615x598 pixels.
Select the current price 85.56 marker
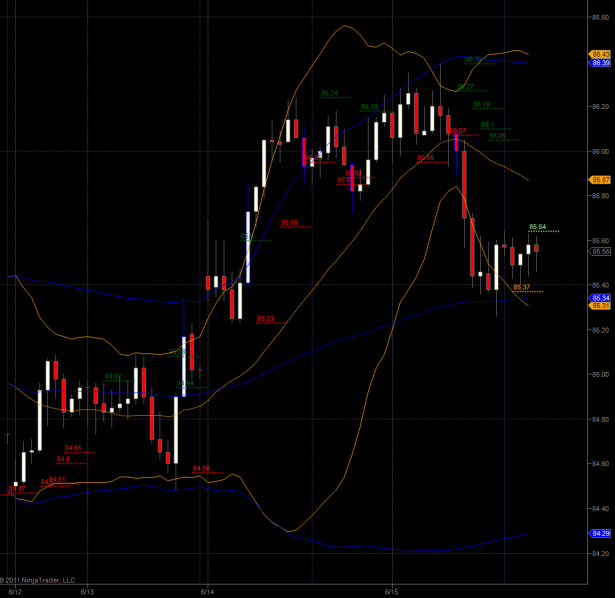600,251
